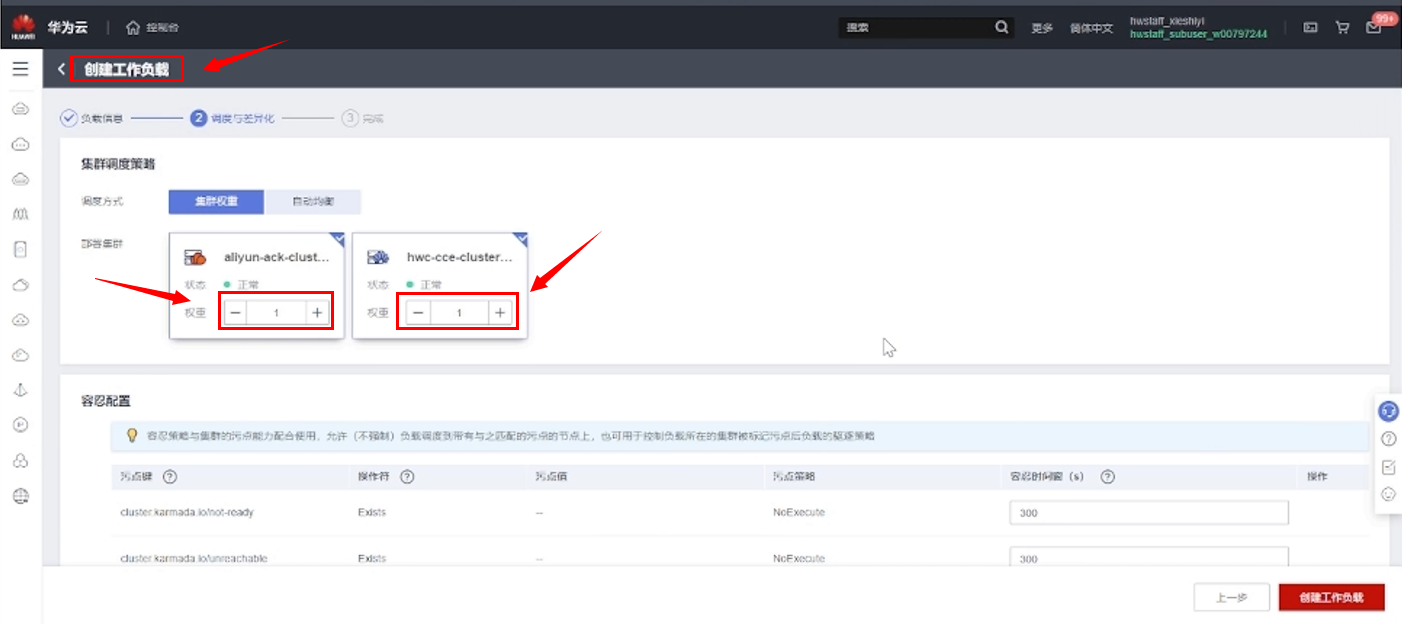Image resolution: width=1402 pixels, height=624 pixels.
Task: Click the hwc-cce cluster icon
Action: (x=378, y=257)
